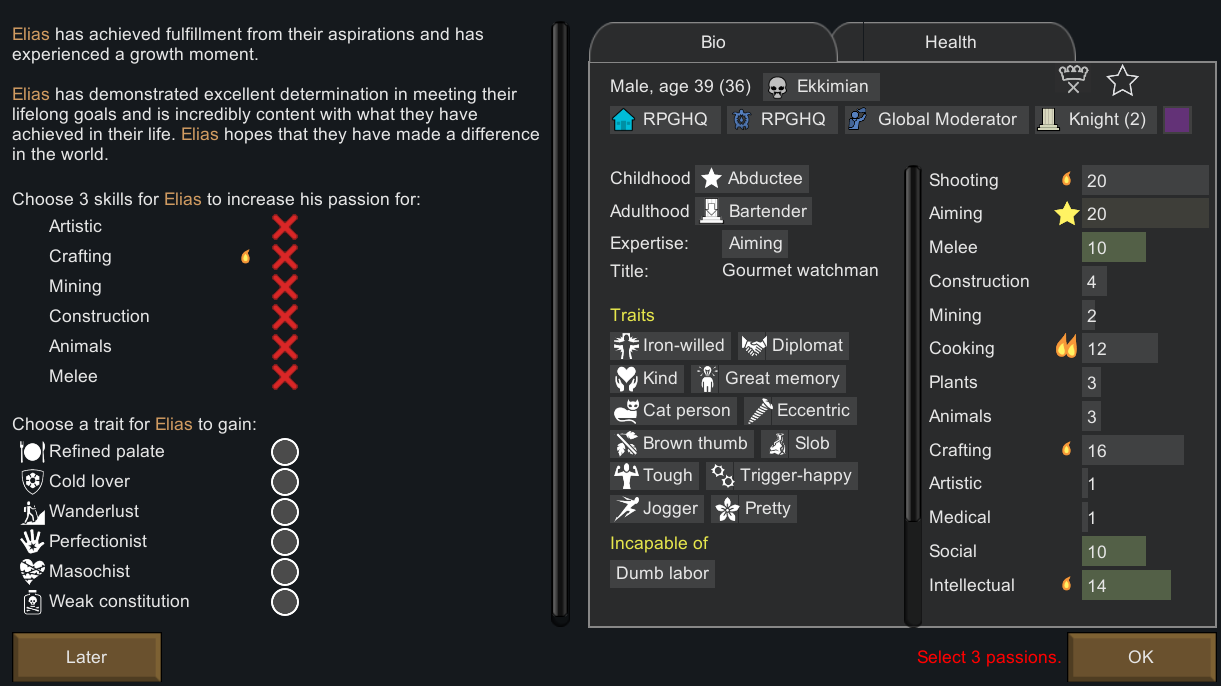Click the purple favorite color swatch
This screenshot has width=1221, height=686.
(1178, 120)
